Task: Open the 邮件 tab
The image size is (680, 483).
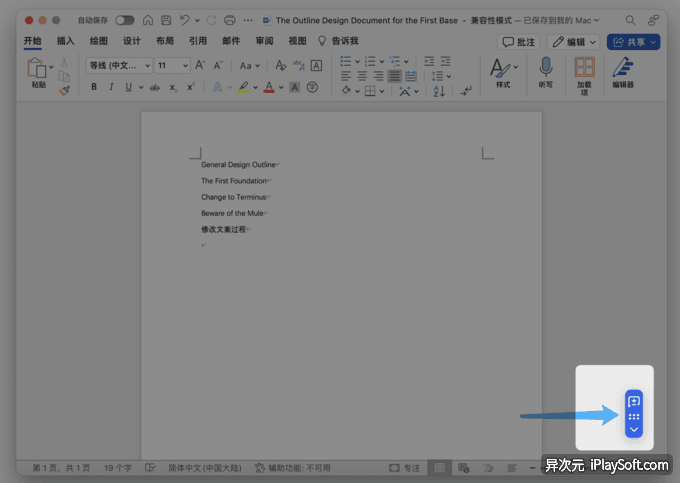Action: point(231,41)
